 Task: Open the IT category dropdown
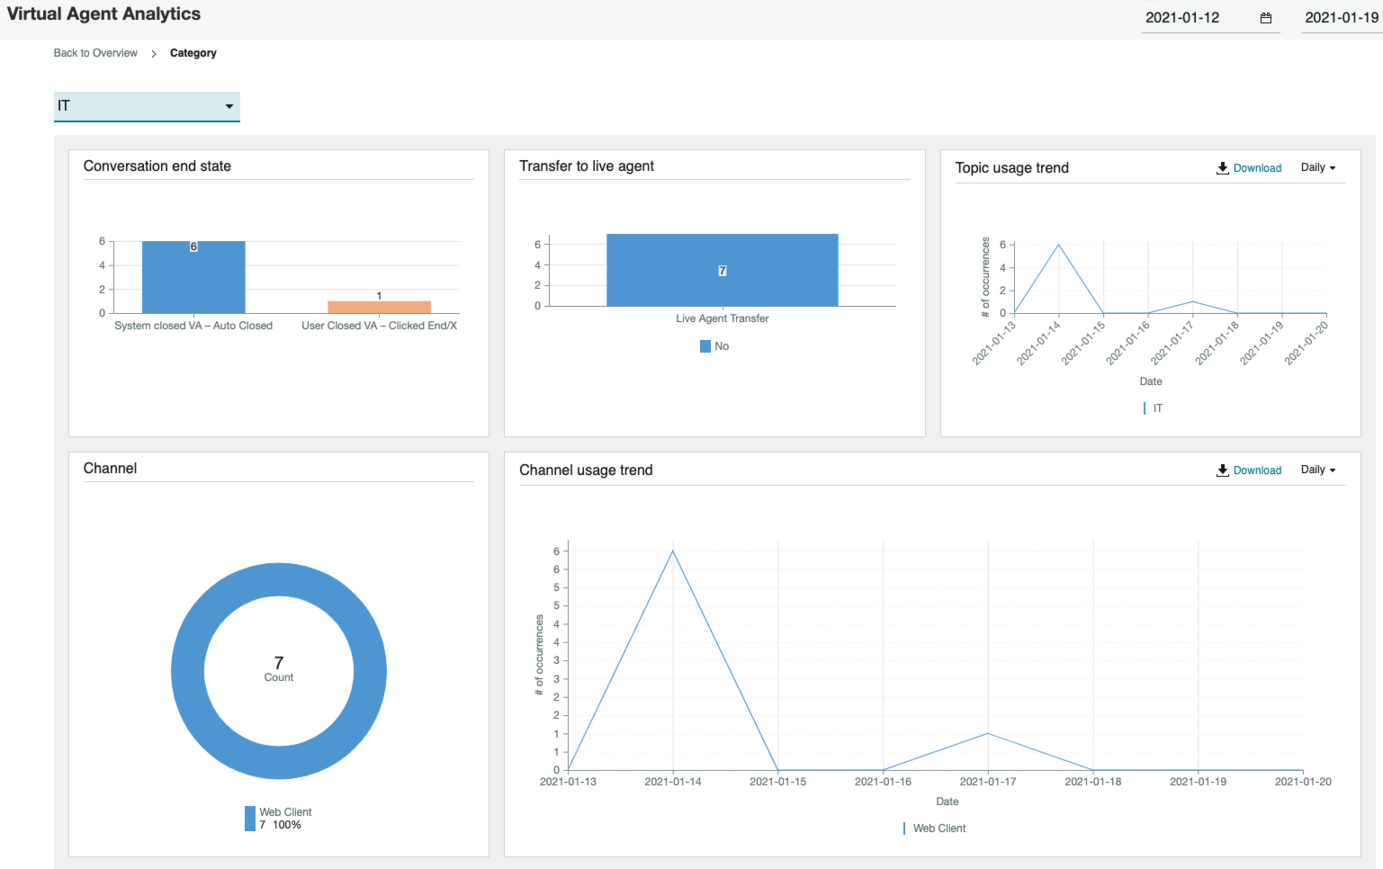tap(147, 106)
